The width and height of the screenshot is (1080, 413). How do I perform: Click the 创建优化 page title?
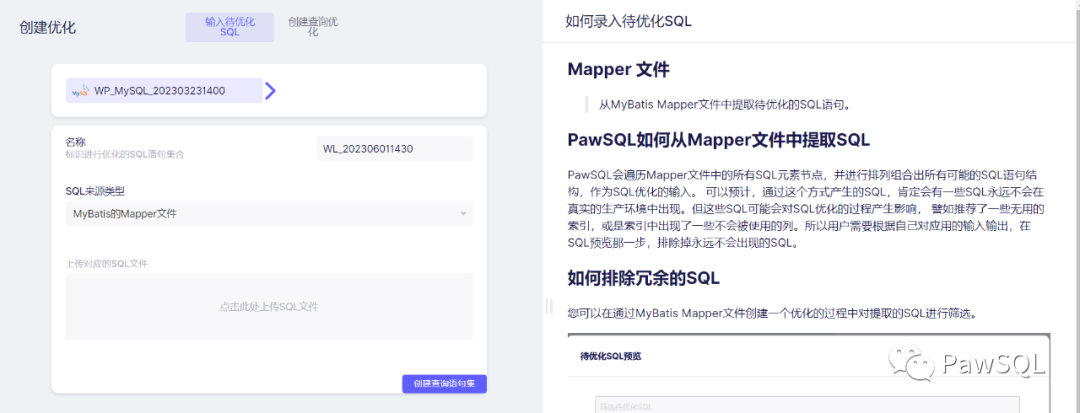[47, 27]
